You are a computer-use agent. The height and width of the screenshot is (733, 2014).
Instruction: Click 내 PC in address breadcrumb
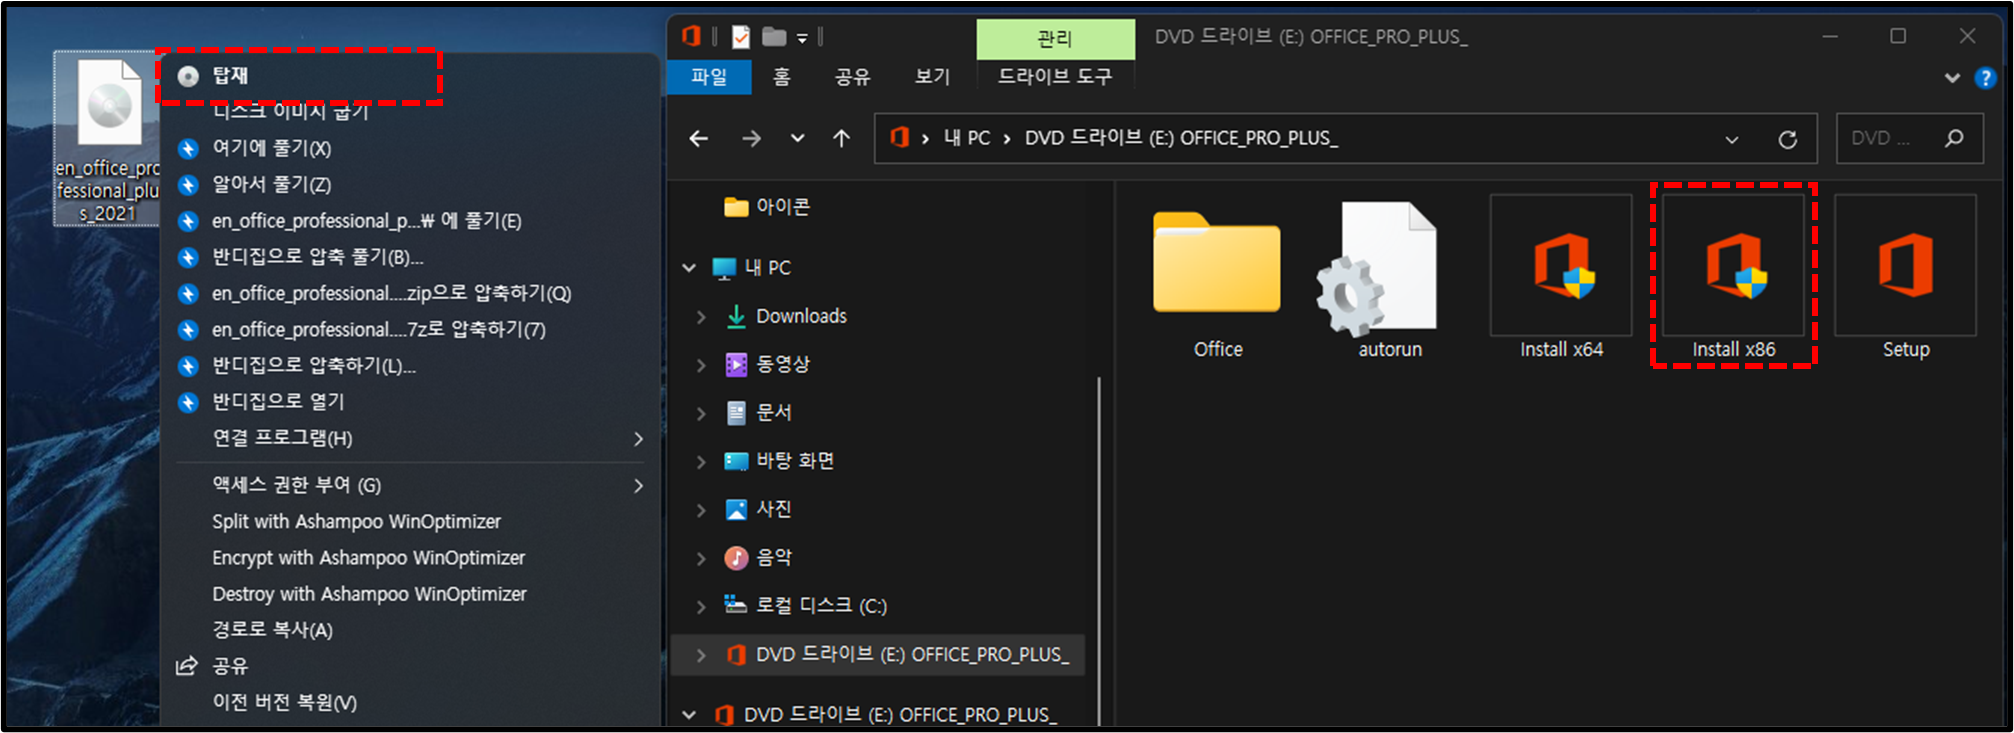(967, 138)
